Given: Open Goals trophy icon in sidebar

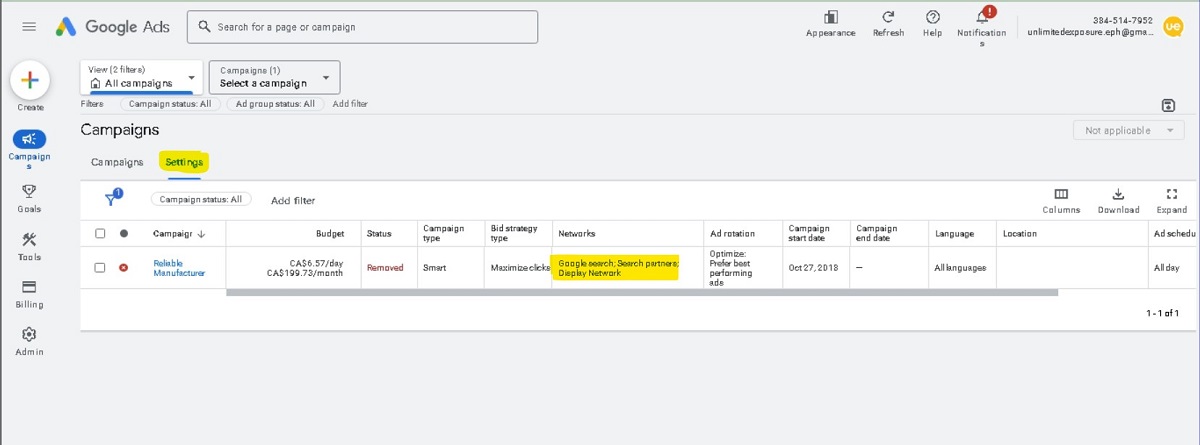Looking at the screenshot, I should [x=30, y=191].
